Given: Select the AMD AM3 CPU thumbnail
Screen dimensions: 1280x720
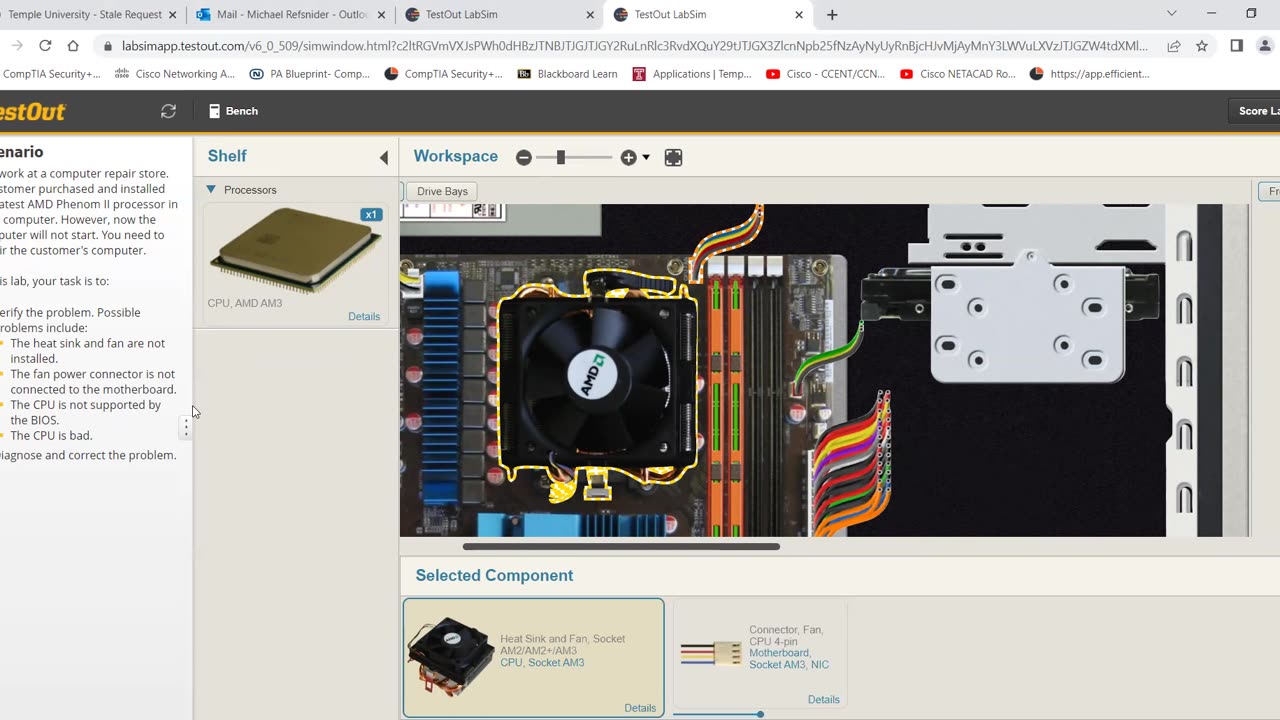Looking at the screenshot, I should click(x=295, y=250).
